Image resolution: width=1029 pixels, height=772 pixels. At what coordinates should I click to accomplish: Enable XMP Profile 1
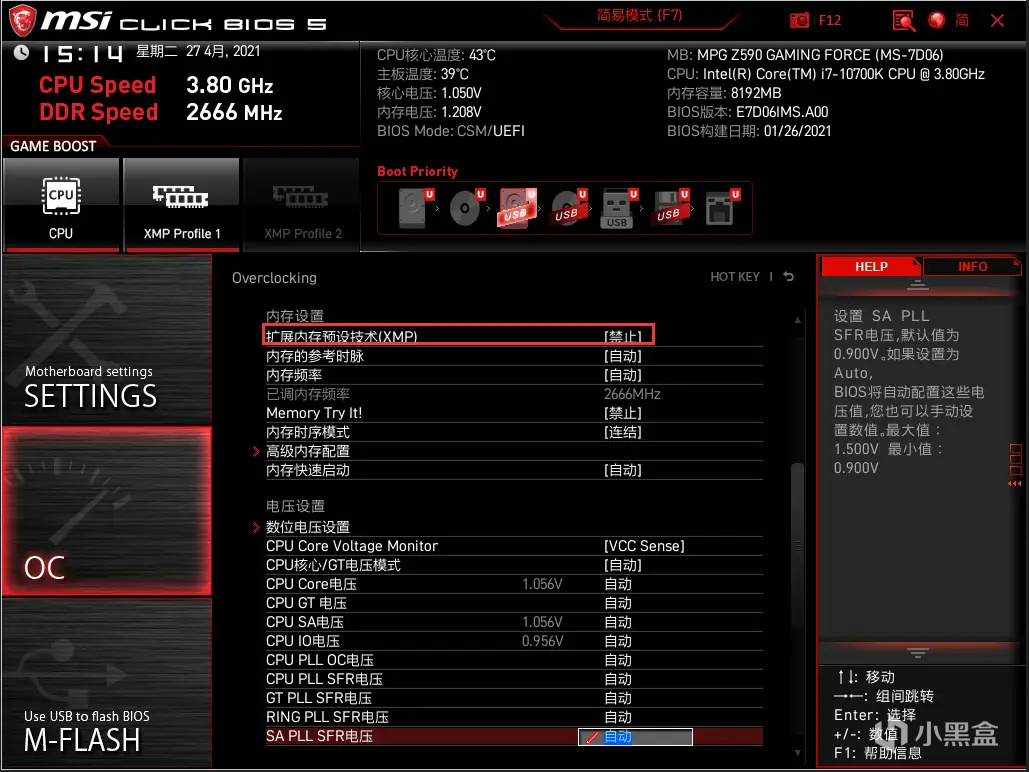tap(182, 204)
